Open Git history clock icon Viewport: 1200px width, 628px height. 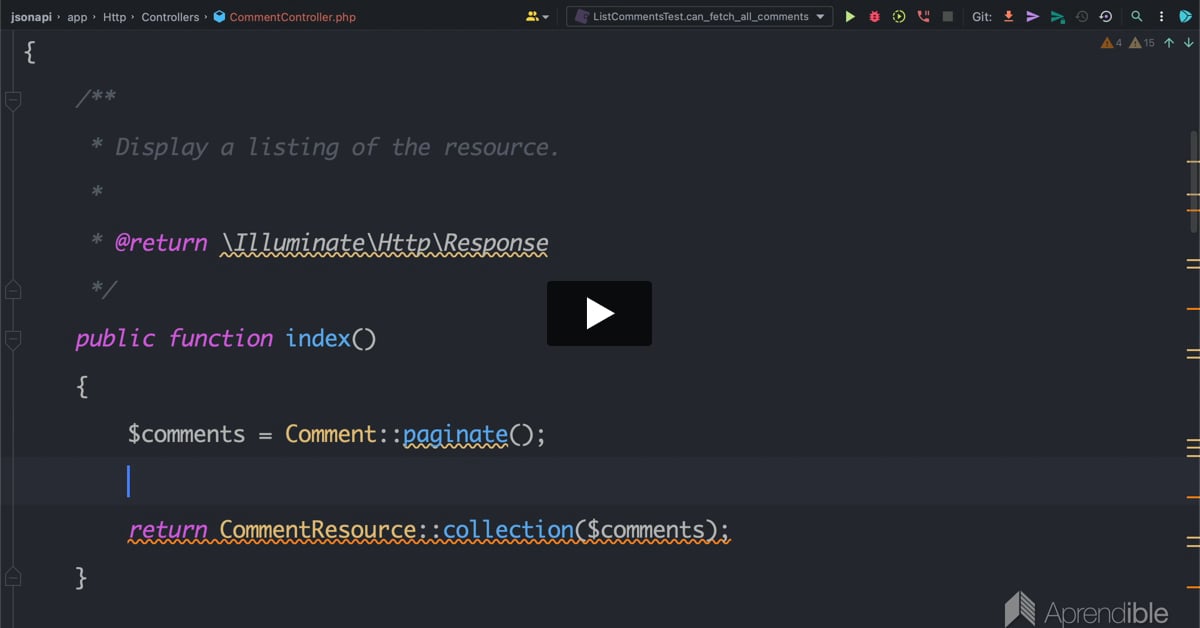1082,17
